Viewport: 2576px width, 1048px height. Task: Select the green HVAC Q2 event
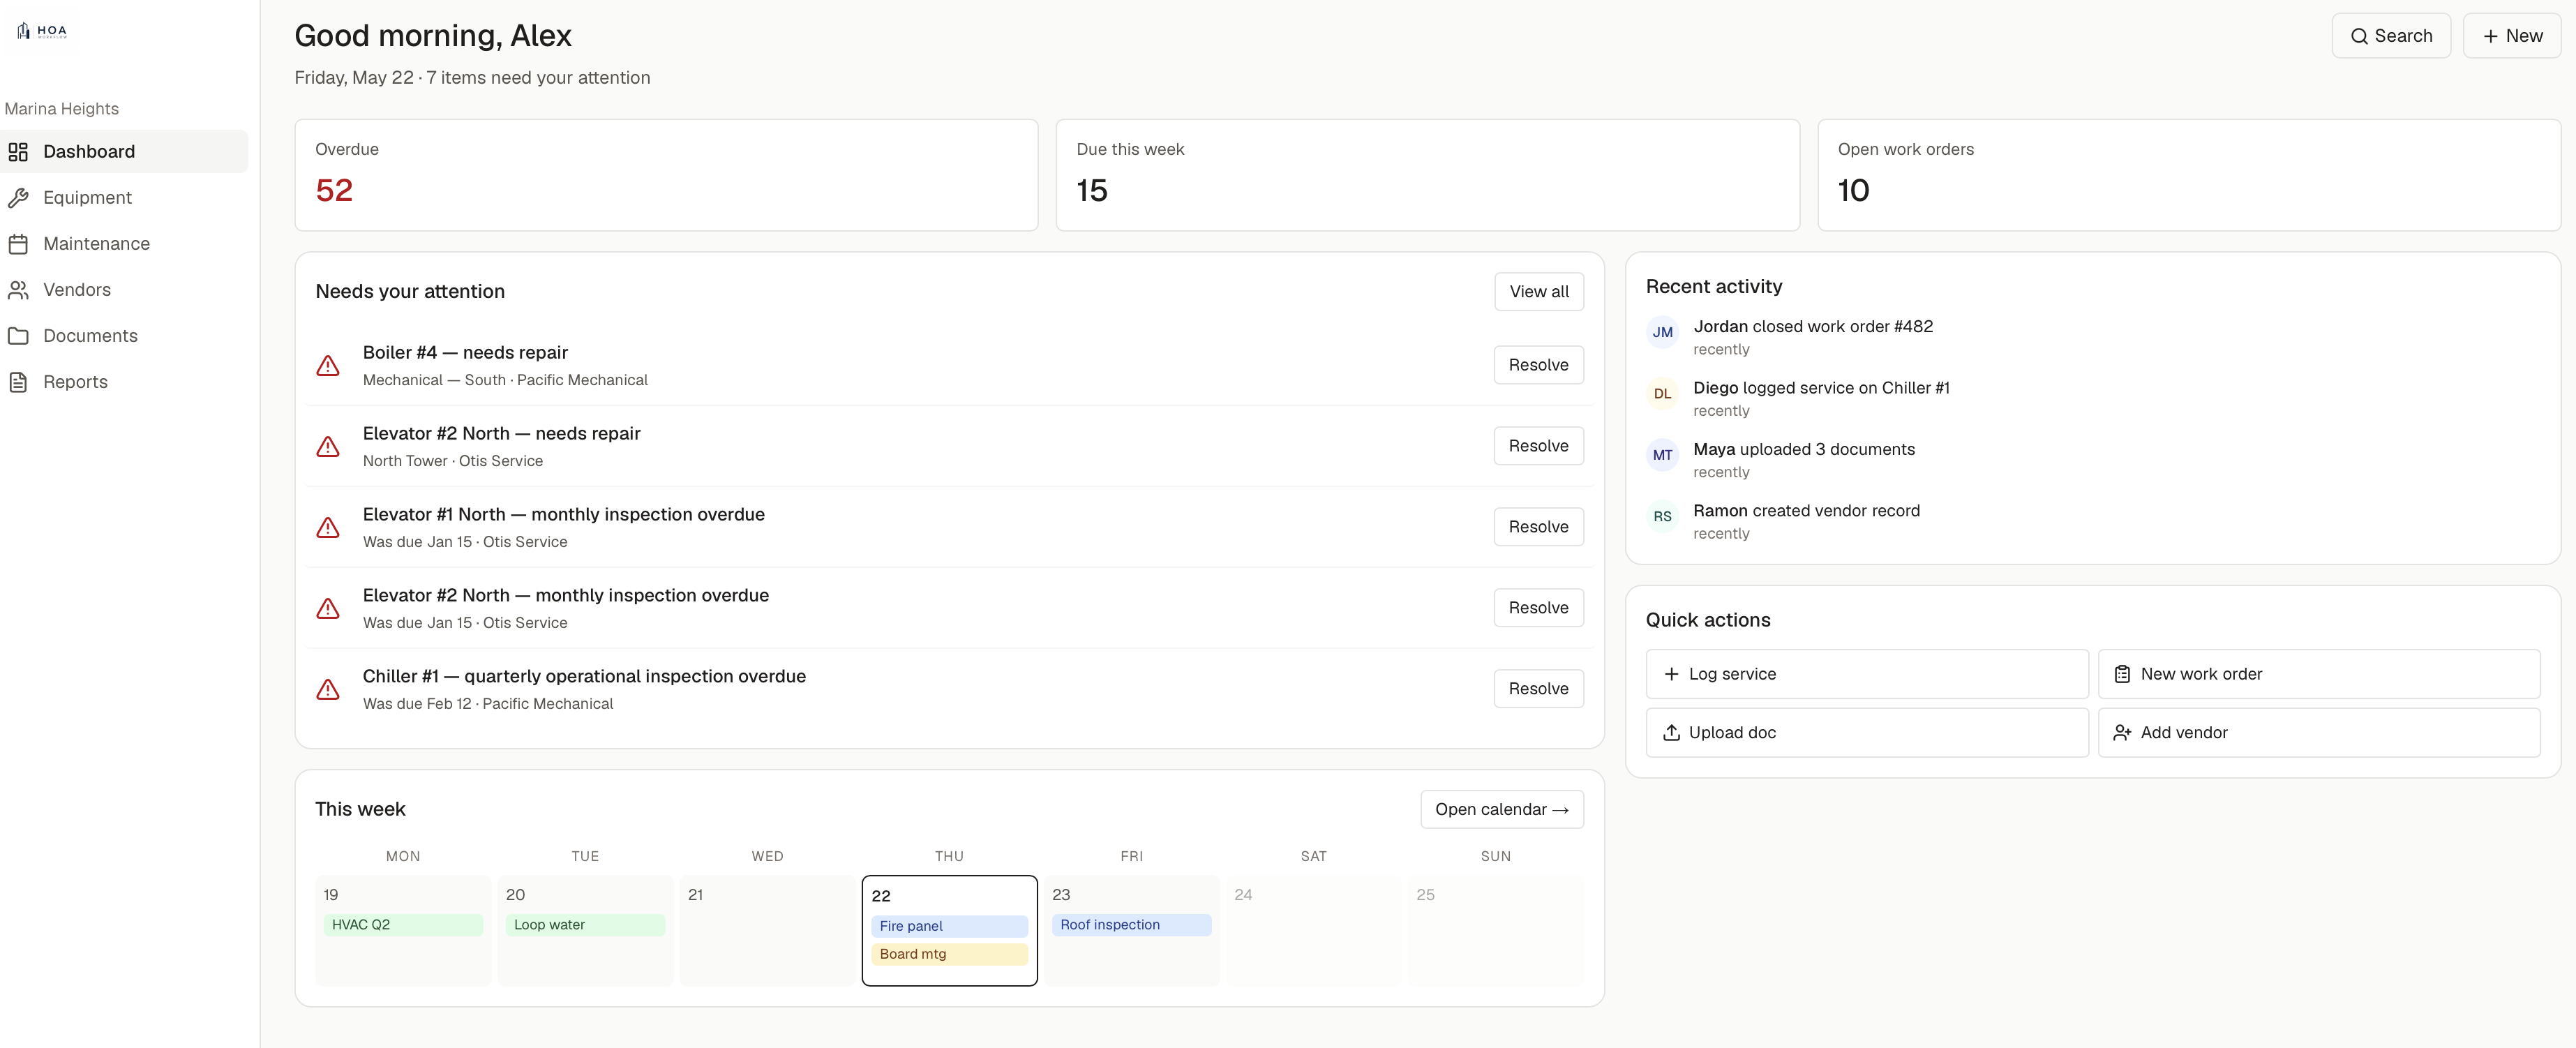tap(403, 925)
